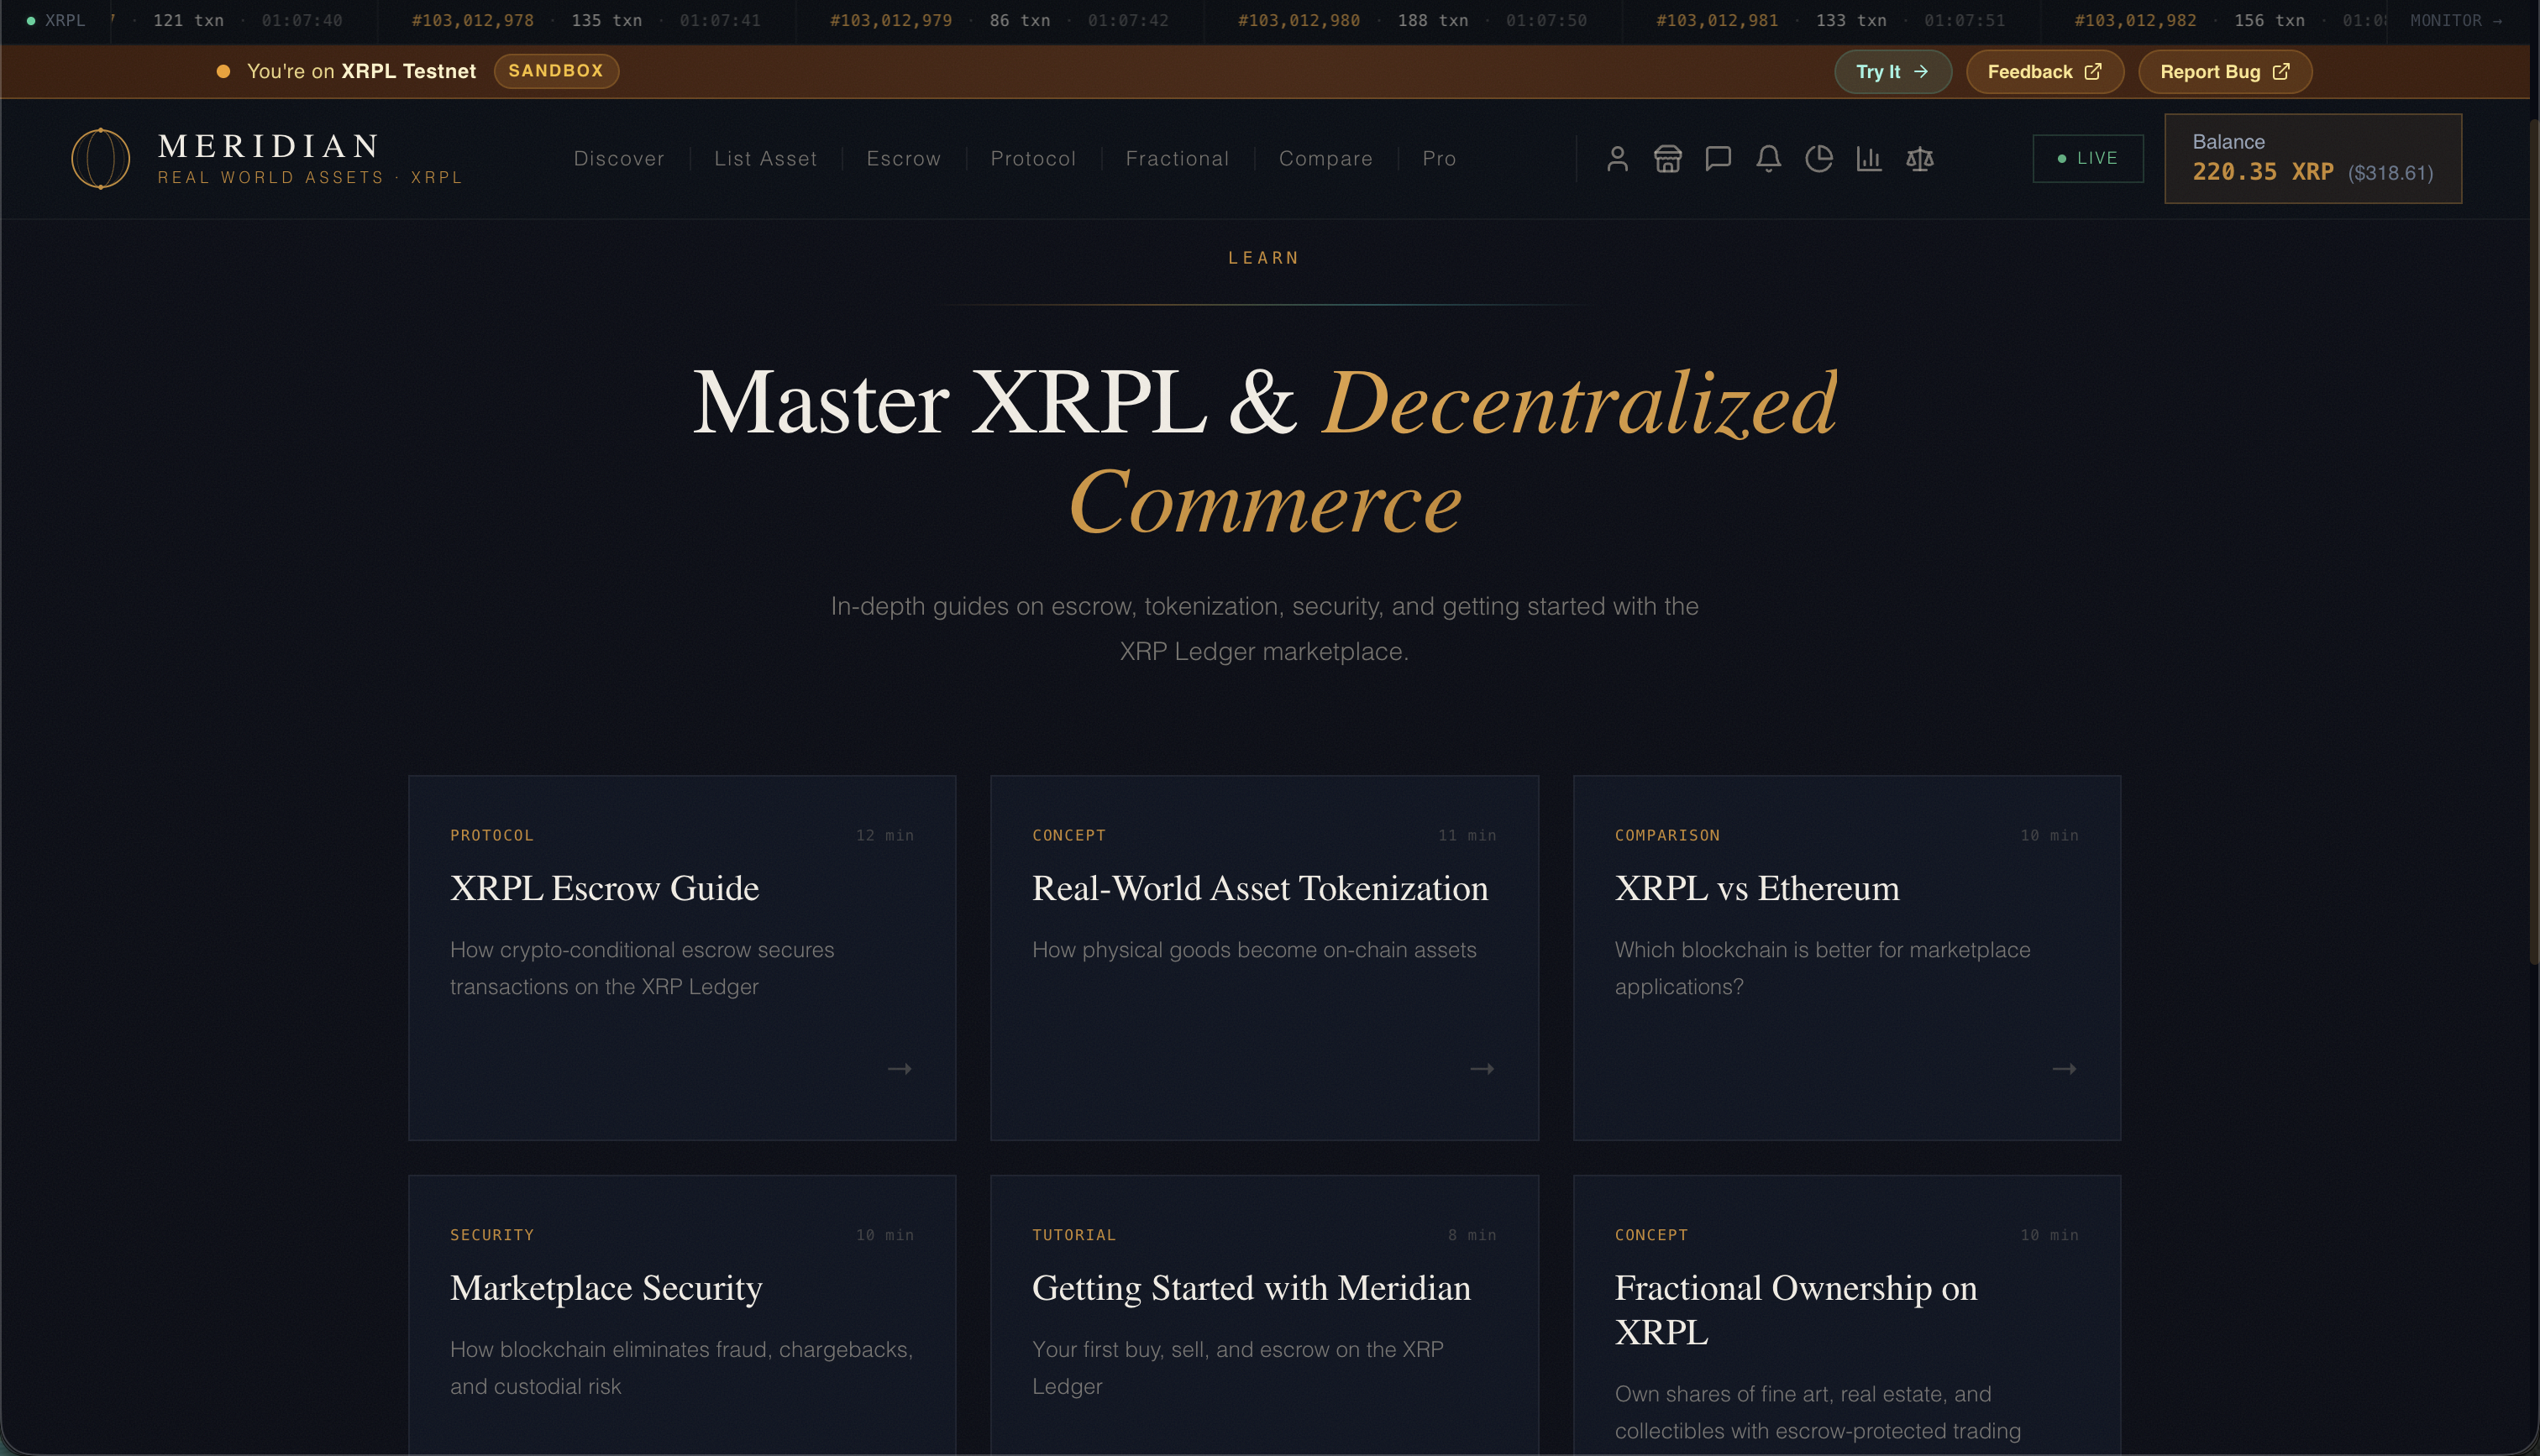Go to Fractional in the navigation
This screenshot has width=2540, height=1456.
1177,158
